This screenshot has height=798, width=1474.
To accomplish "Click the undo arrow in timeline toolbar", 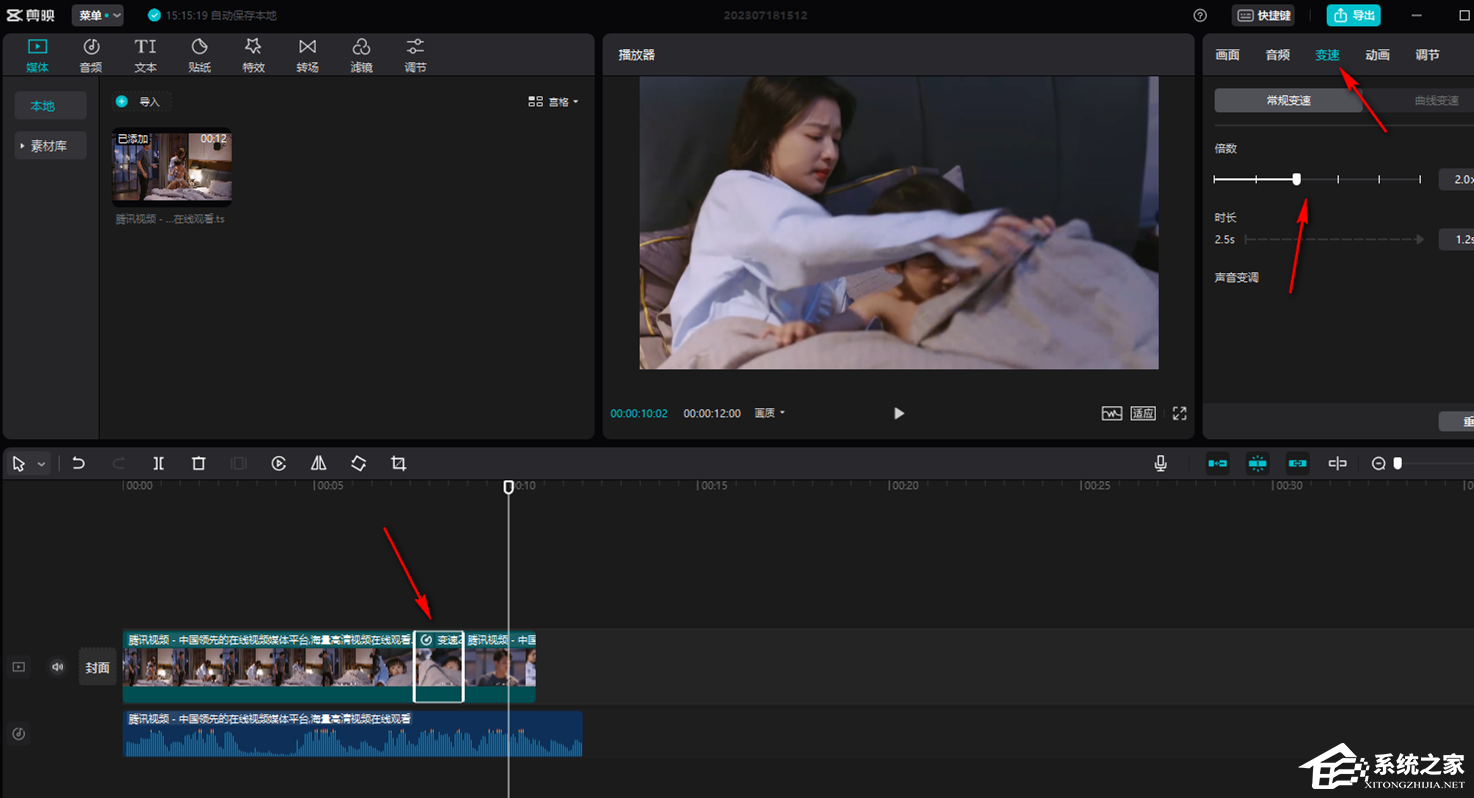I will point(79,463).
